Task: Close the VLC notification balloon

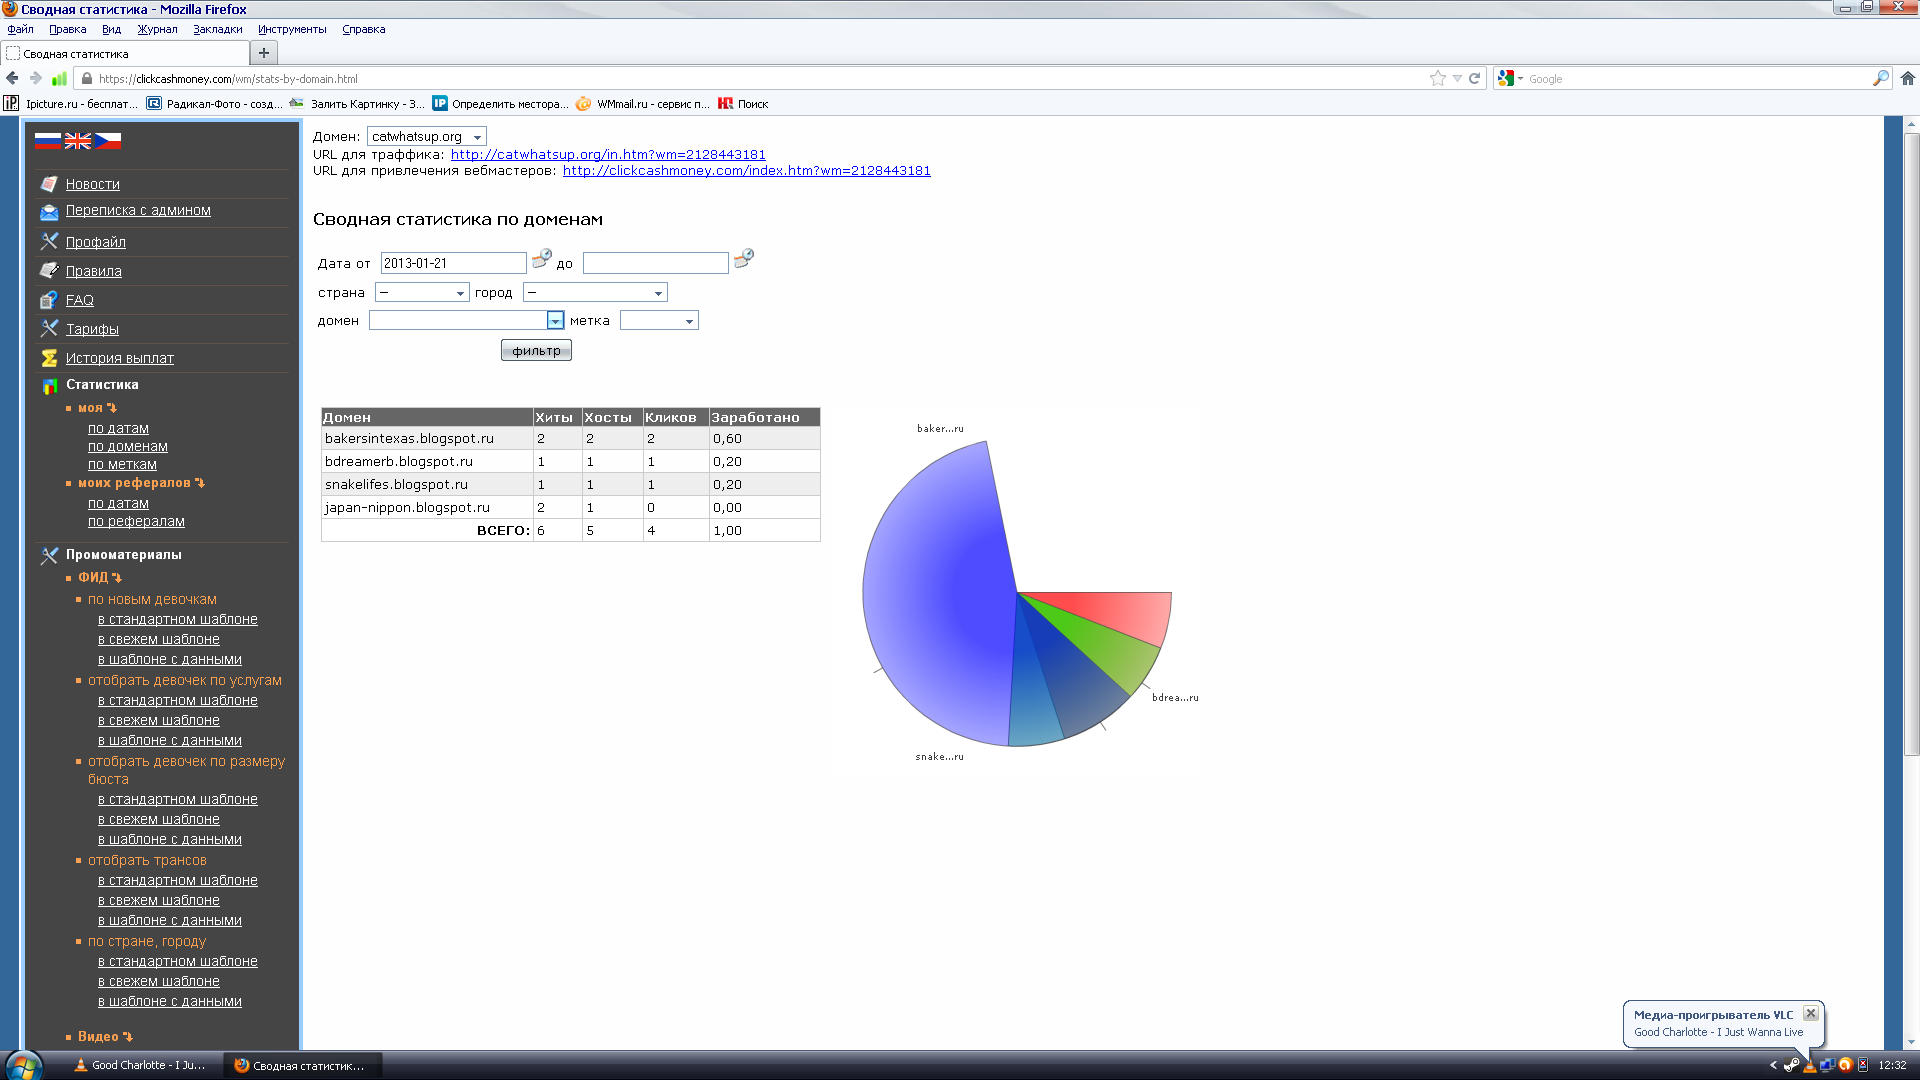Action: click(x=1810, y=1014)
